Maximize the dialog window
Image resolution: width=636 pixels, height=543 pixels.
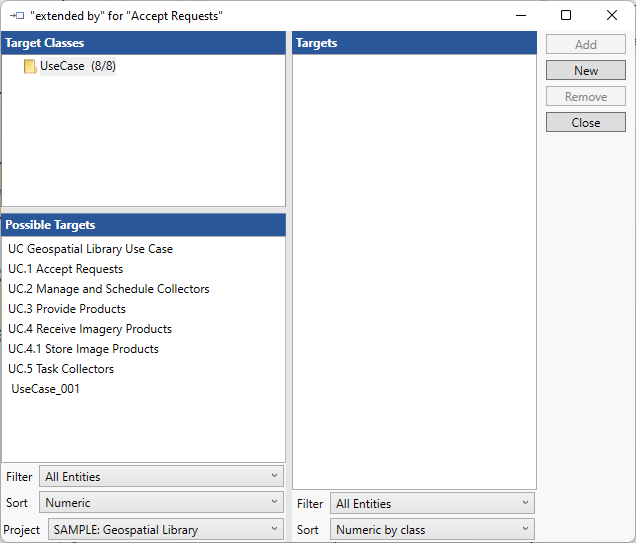(566, 15)
